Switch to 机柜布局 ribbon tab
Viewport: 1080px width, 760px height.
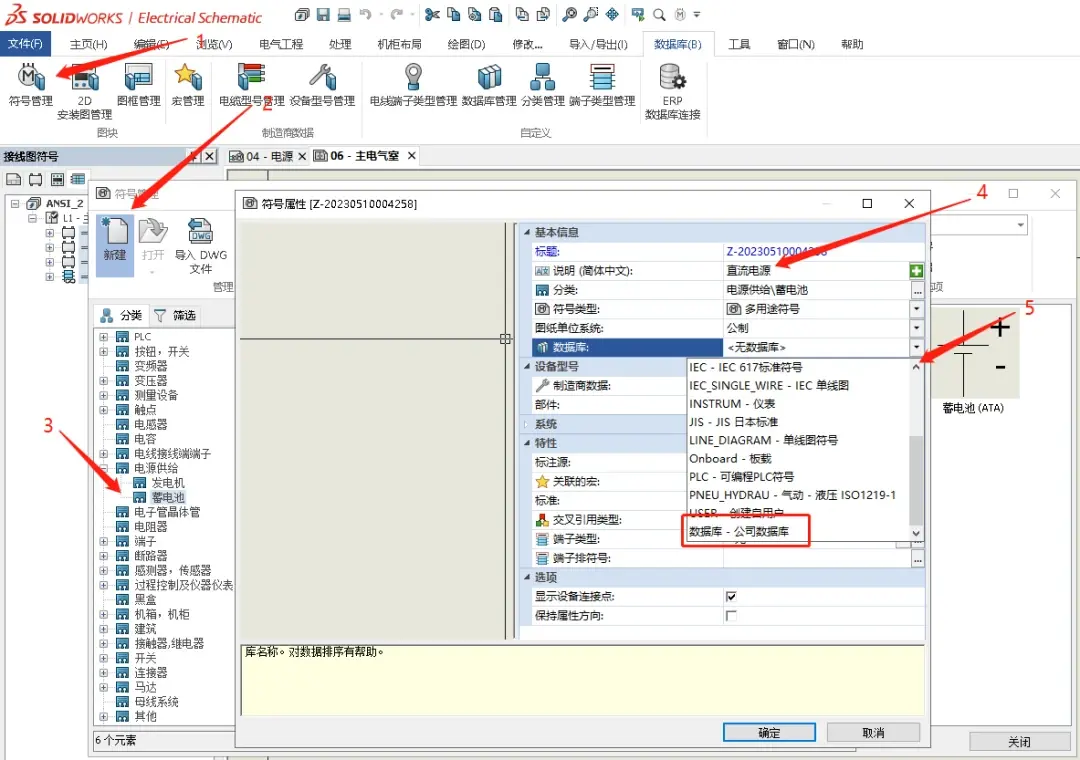(x=399, y=44)
